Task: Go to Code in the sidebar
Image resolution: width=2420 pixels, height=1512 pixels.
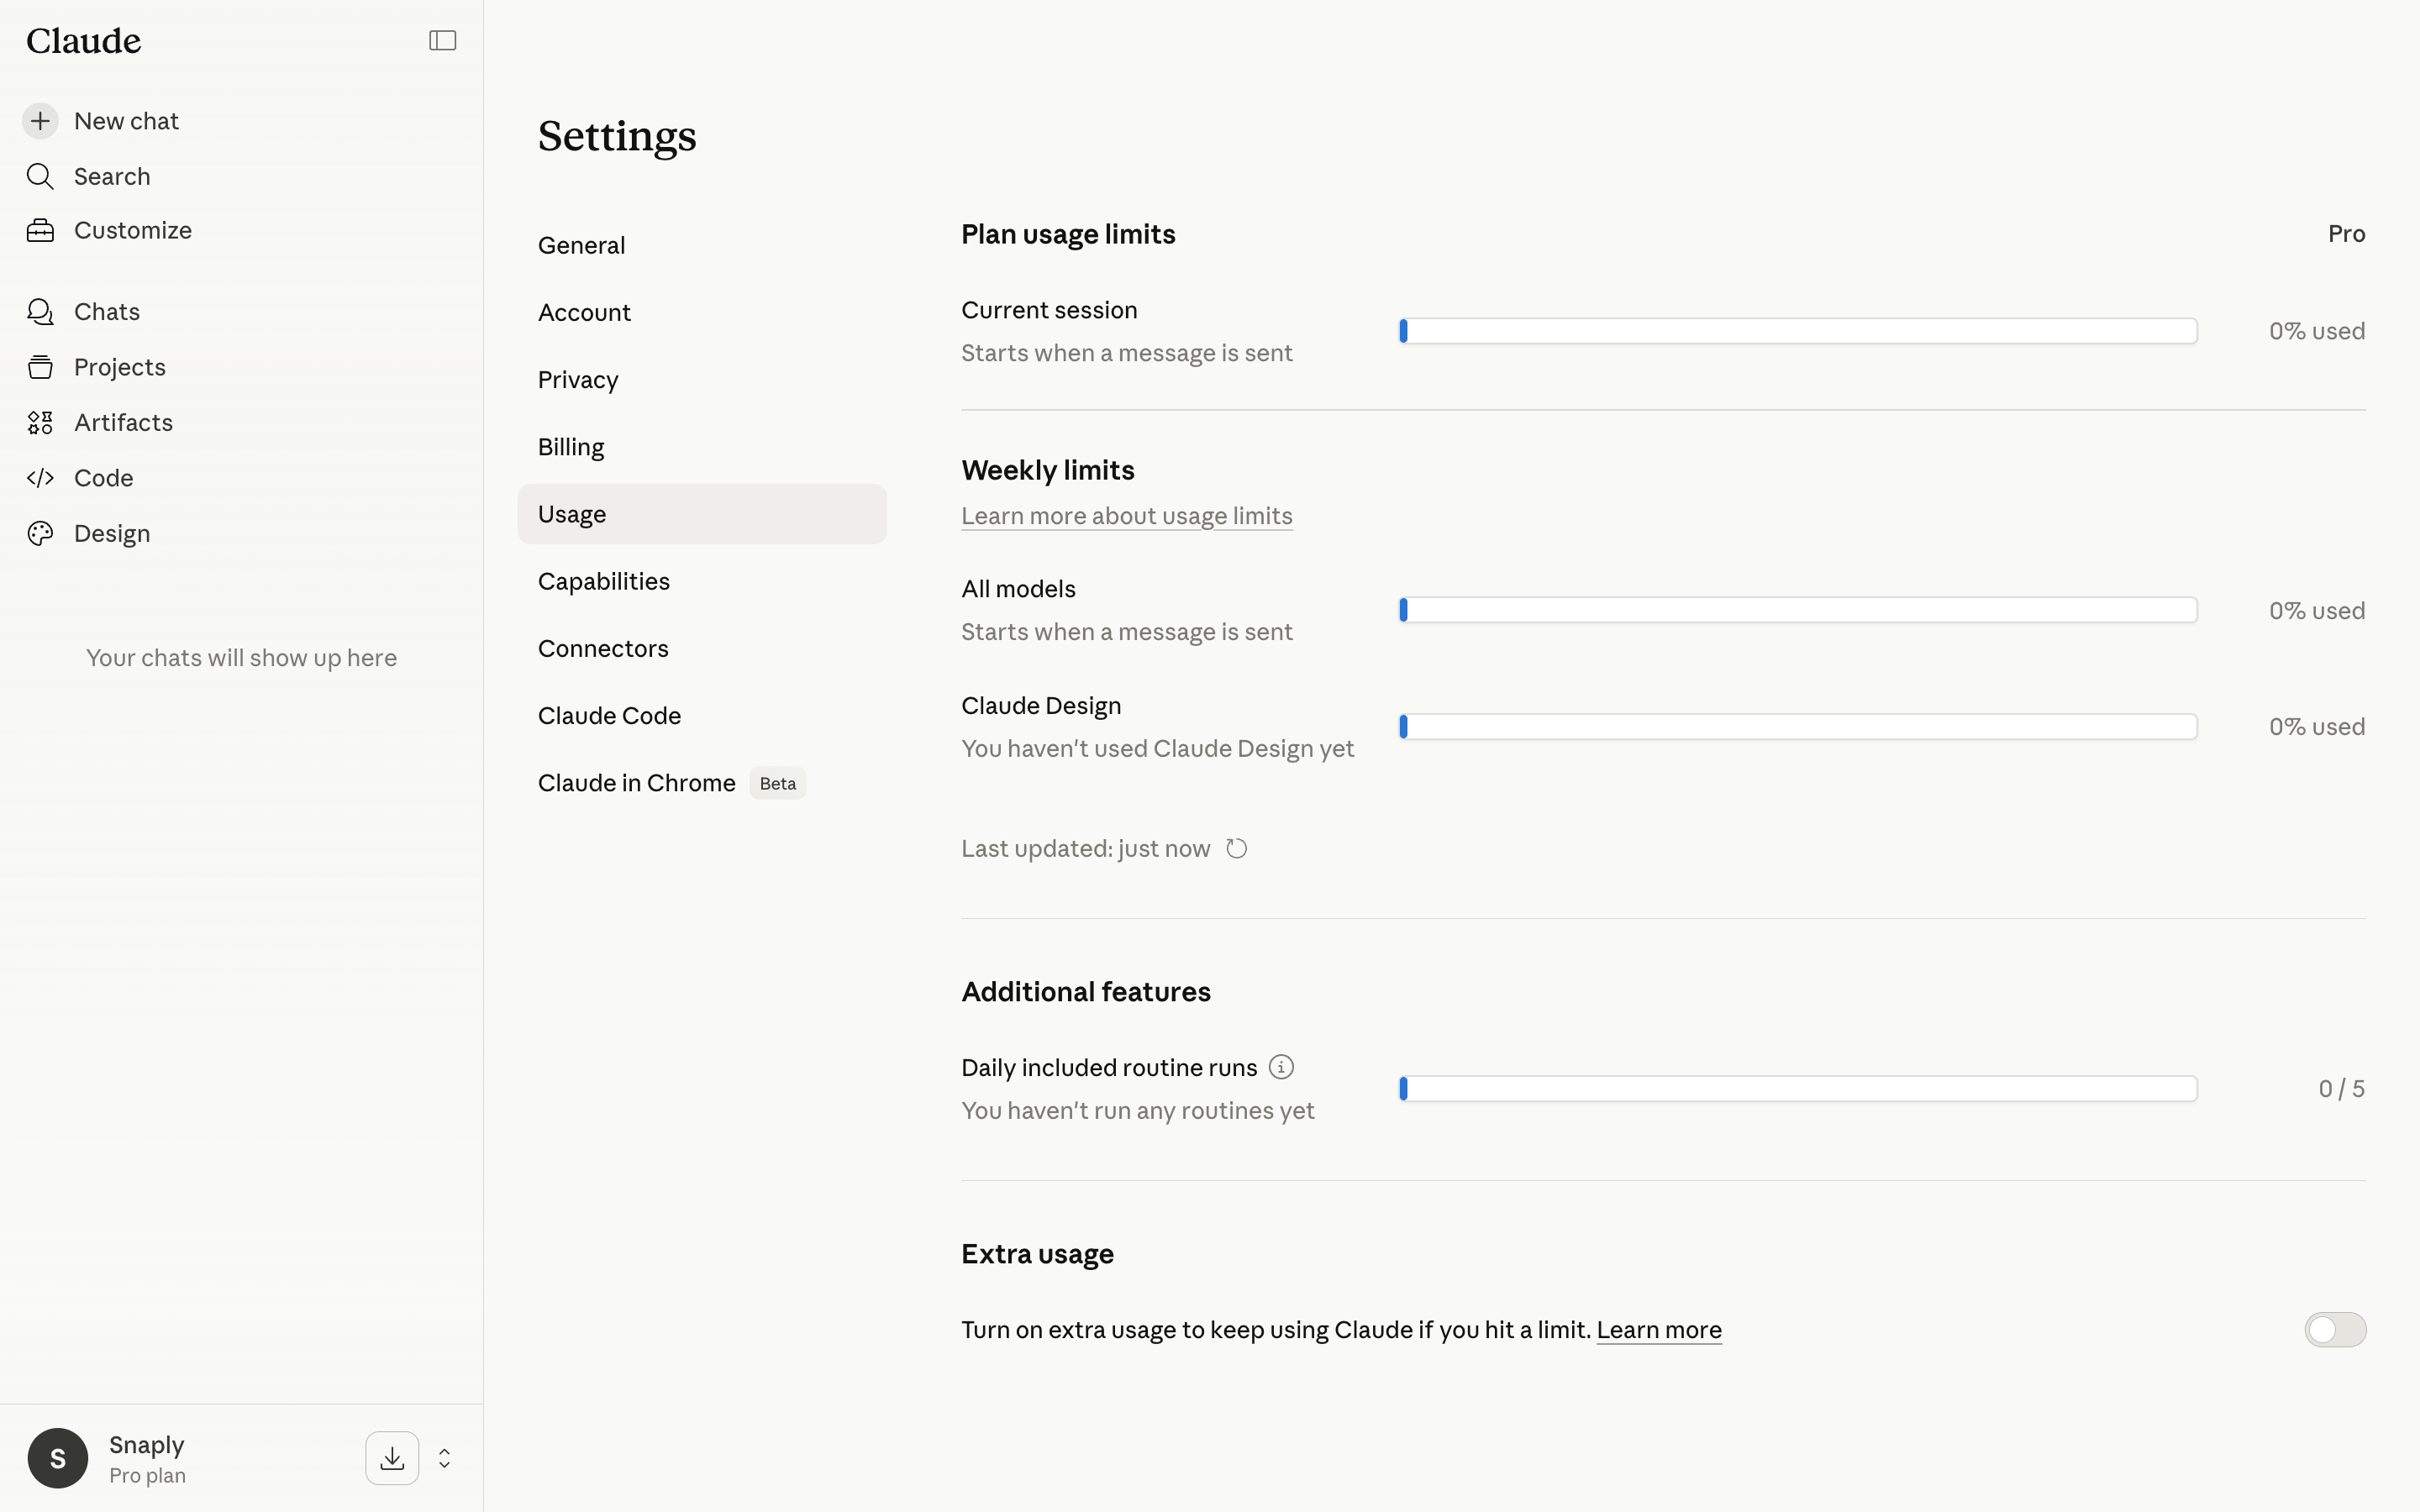Action: pos(104,478)
